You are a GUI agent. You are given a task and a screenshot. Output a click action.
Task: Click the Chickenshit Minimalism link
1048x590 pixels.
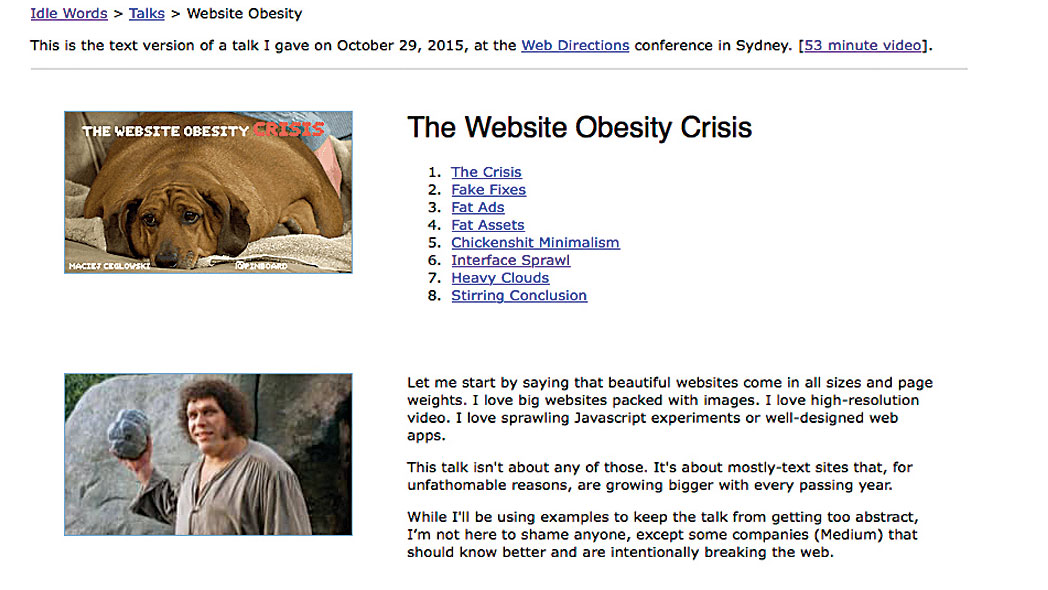coord(535,243)
